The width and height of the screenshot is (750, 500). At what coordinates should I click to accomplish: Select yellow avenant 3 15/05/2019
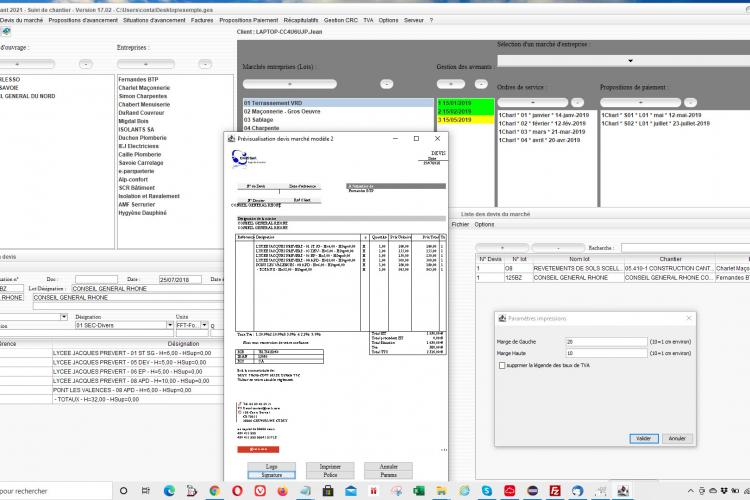click(x=465, y=120)
